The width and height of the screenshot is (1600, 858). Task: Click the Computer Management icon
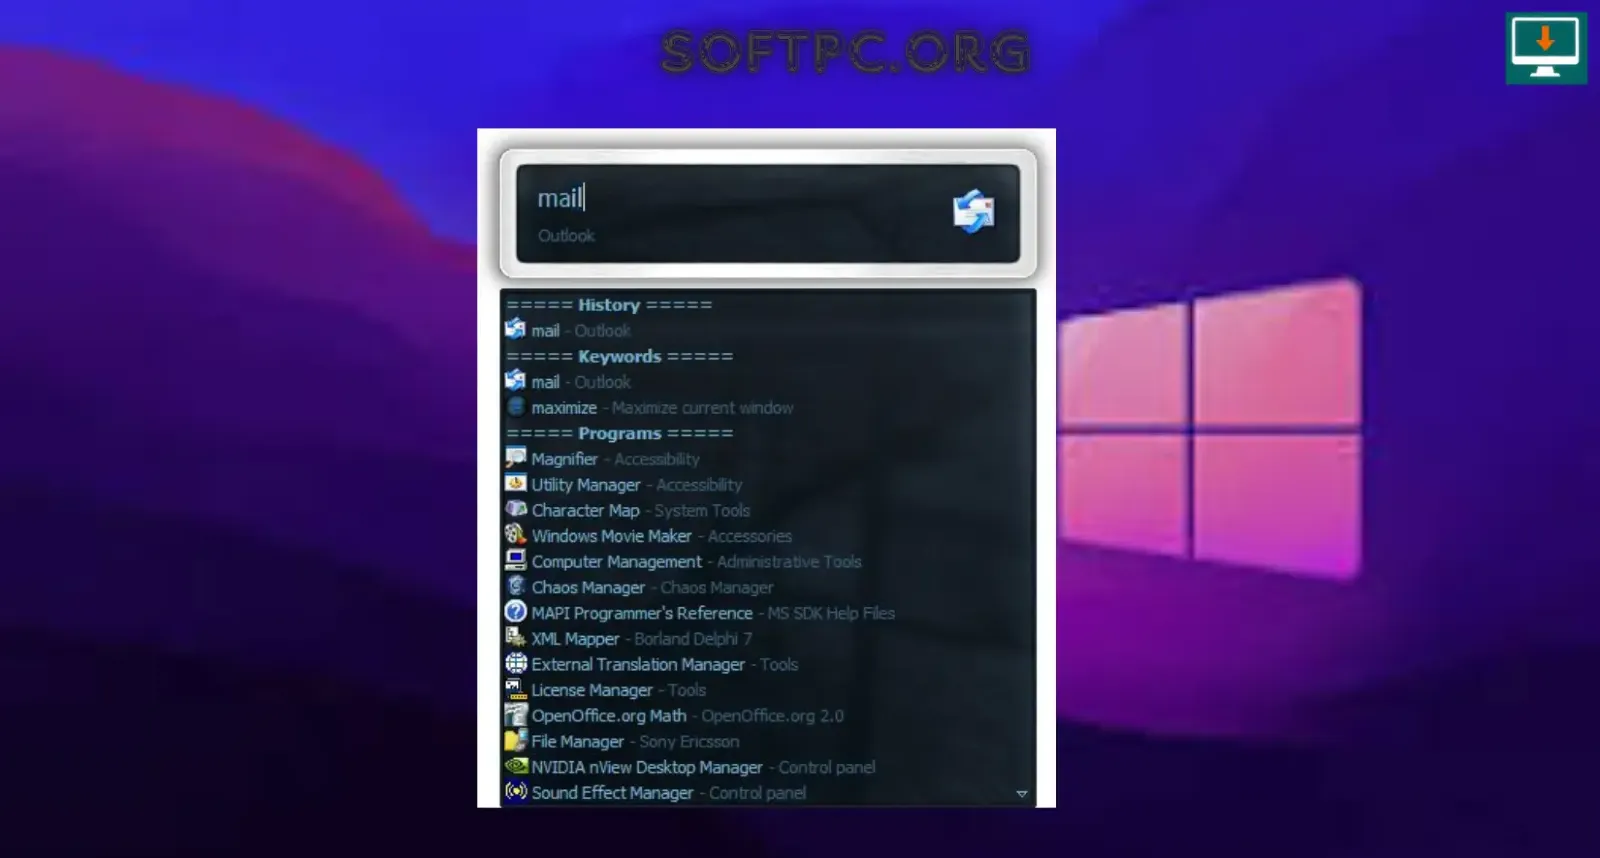point(516,561)
